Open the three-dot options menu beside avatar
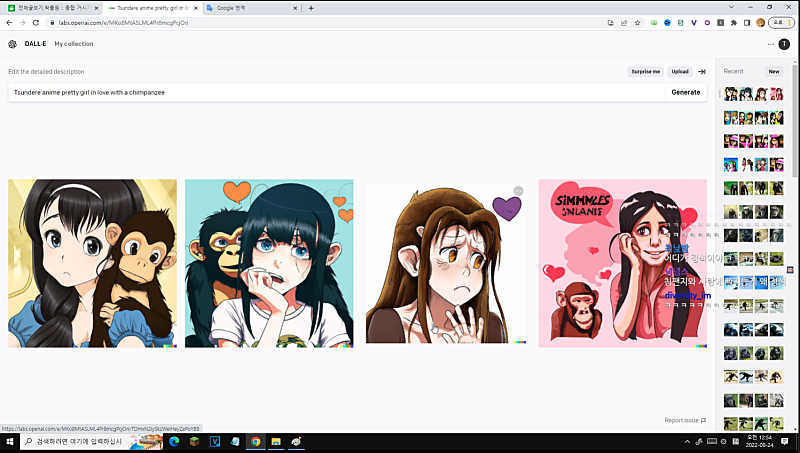800x453 pixels. (x=770, y=44)
